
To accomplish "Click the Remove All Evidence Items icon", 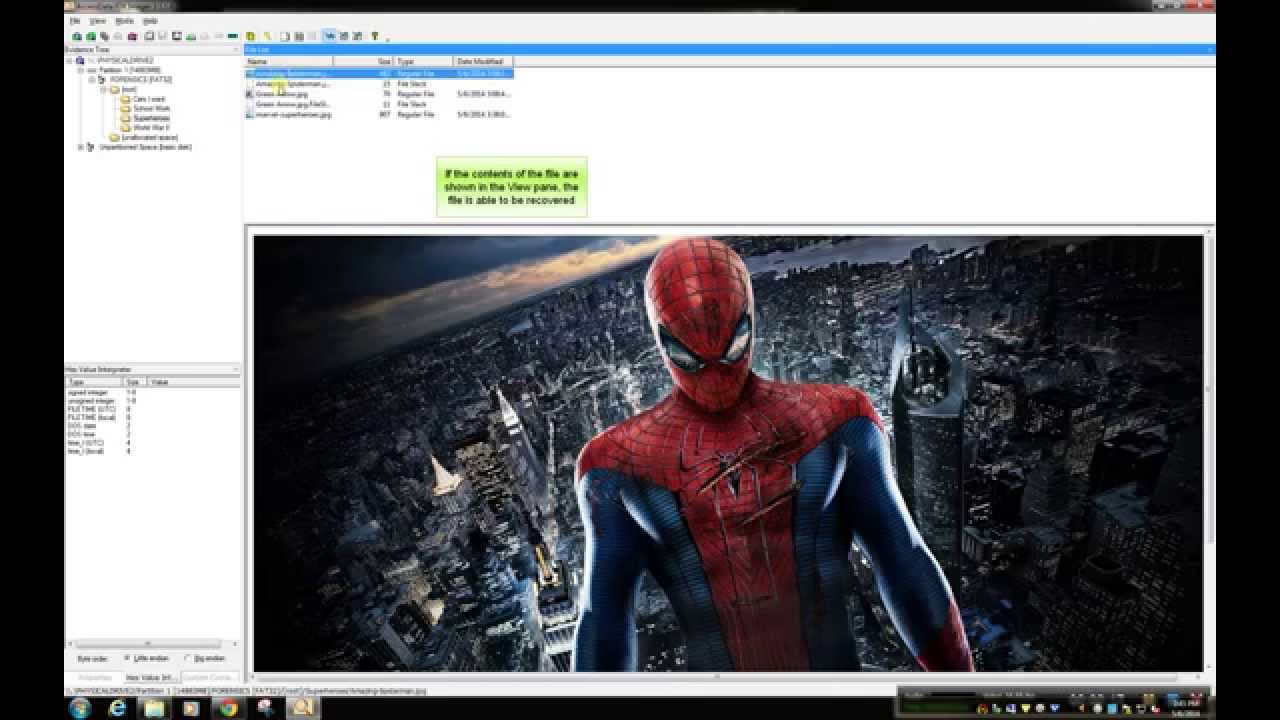I will click(x=132, y=36).
